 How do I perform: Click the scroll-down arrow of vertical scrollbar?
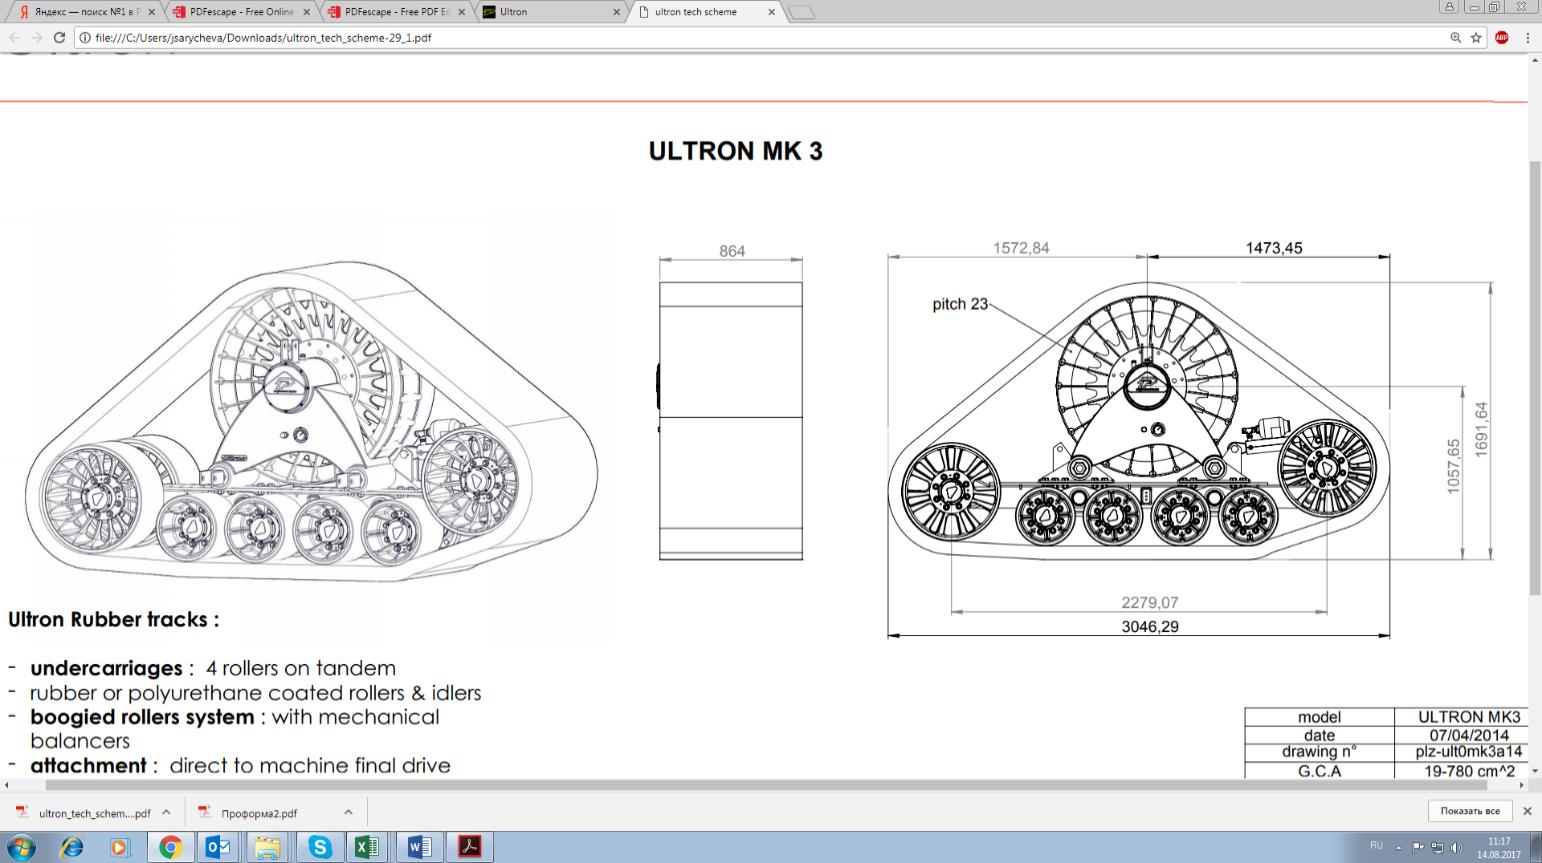1536,773
